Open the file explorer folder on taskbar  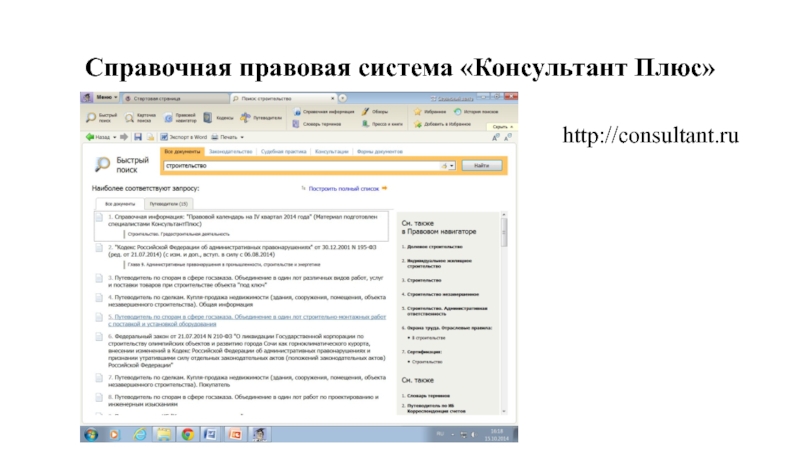point(164,435)
